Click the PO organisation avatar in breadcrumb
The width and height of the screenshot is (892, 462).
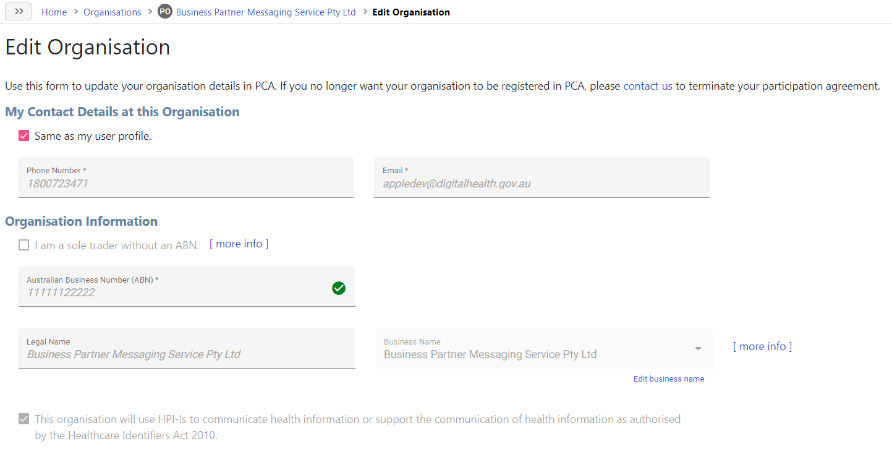point(165,11)
